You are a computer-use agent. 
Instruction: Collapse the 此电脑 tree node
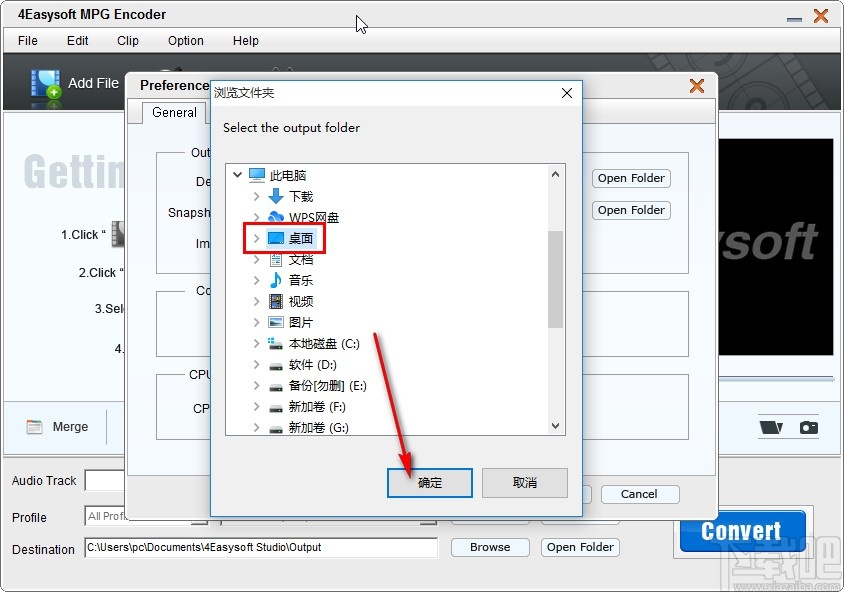(x=237, y=175)
